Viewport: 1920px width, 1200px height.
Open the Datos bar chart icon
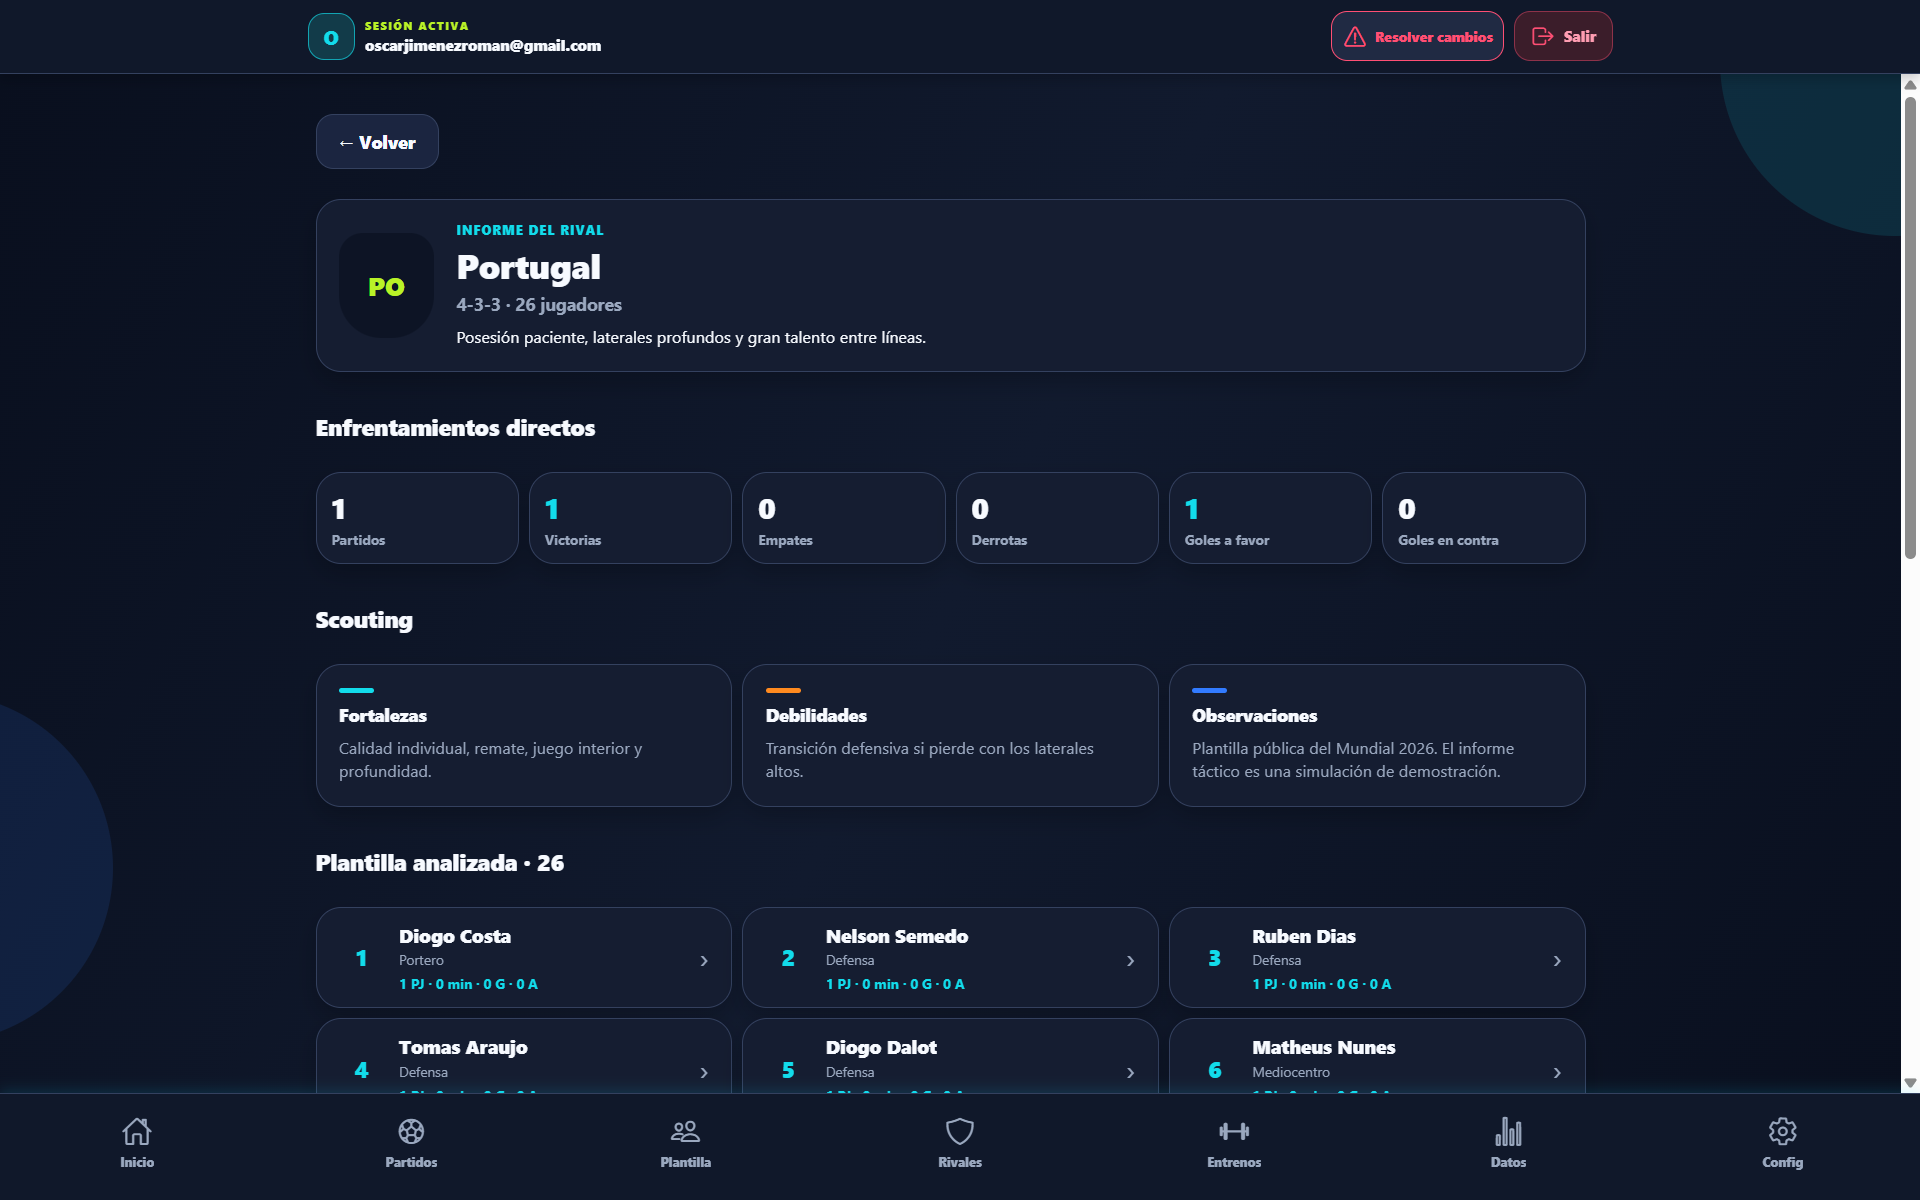click(1508, 1131)
